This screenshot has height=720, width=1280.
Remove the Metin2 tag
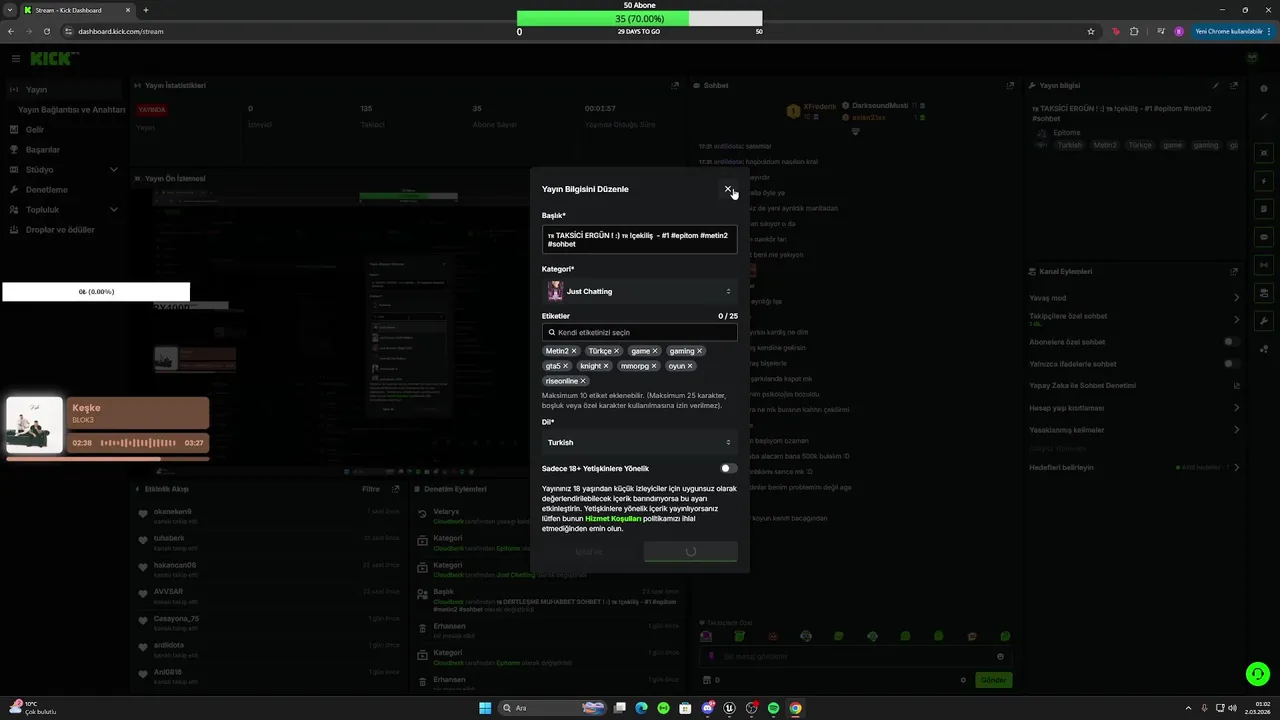(574, 351)
